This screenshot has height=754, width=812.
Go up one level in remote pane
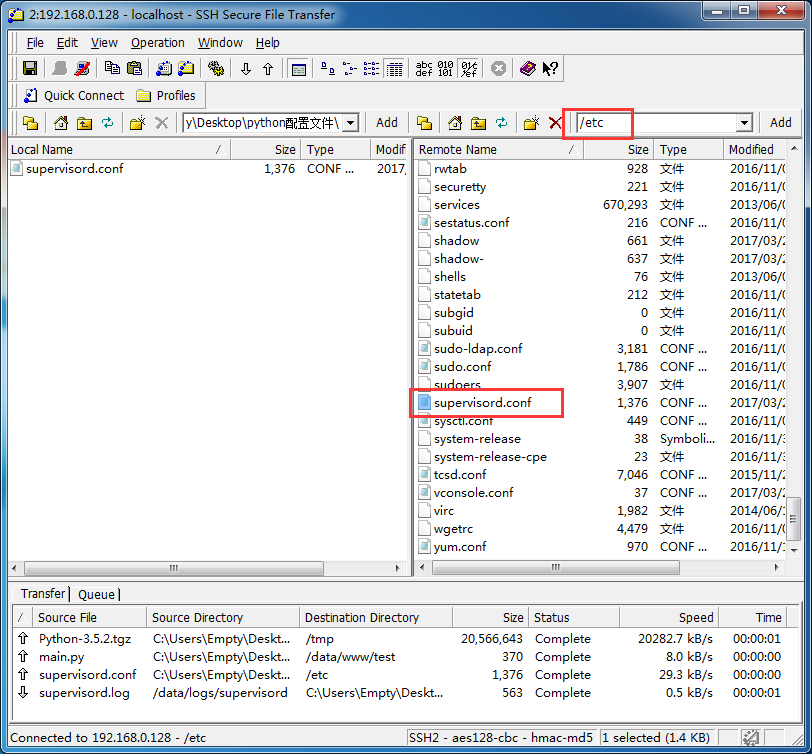point(478,123)
